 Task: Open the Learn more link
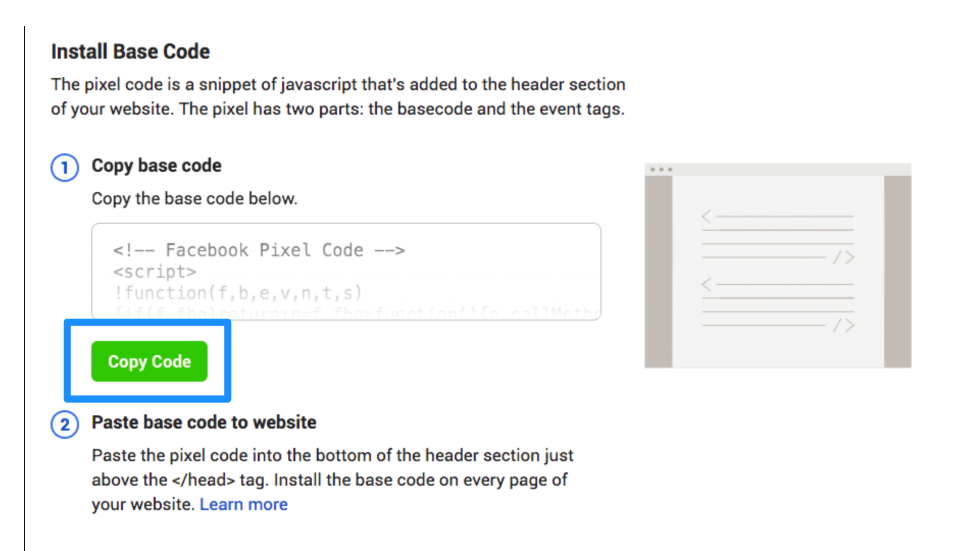(244, 504)
